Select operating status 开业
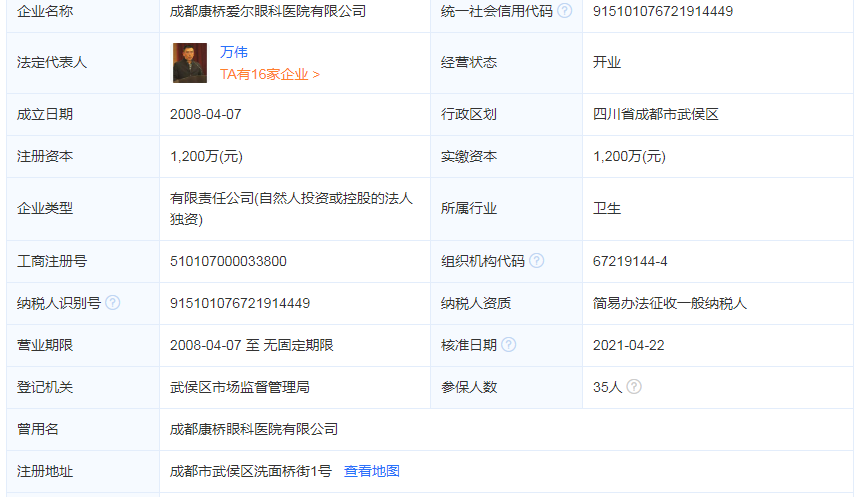 [x=607, y=62]
